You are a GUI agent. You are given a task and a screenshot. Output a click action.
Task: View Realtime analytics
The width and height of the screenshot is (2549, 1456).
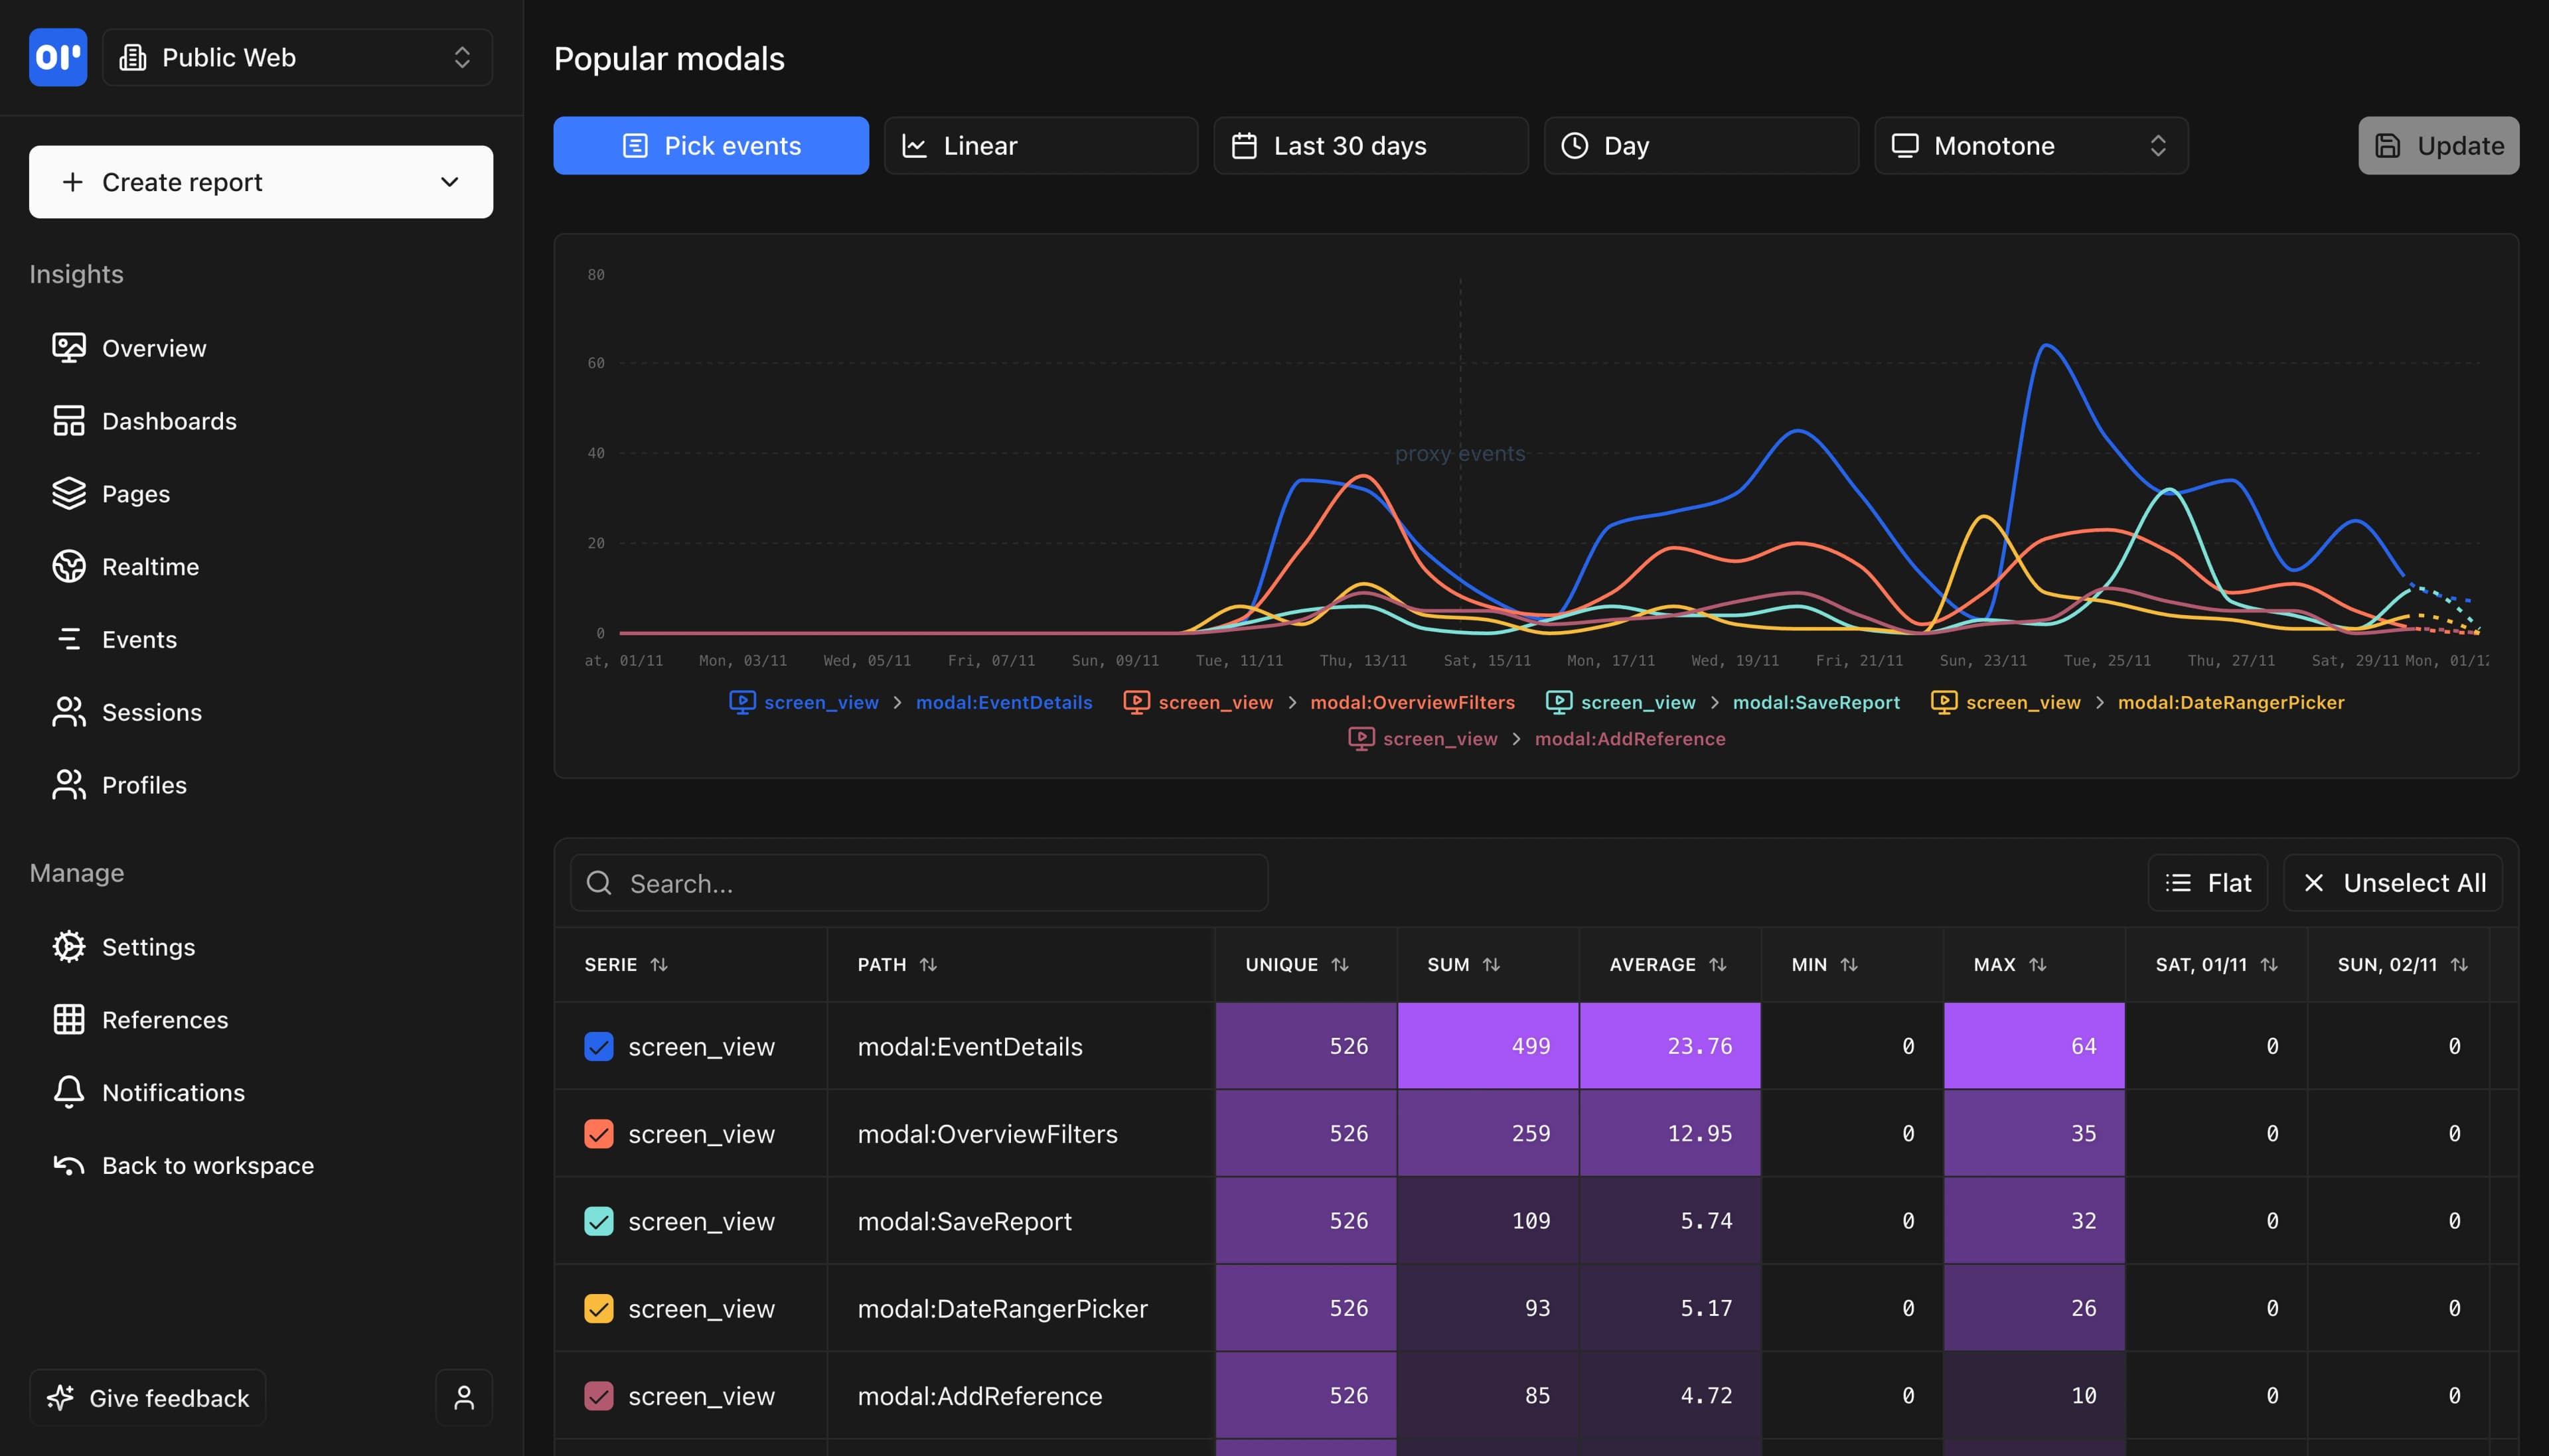click(x=150, y=566)
